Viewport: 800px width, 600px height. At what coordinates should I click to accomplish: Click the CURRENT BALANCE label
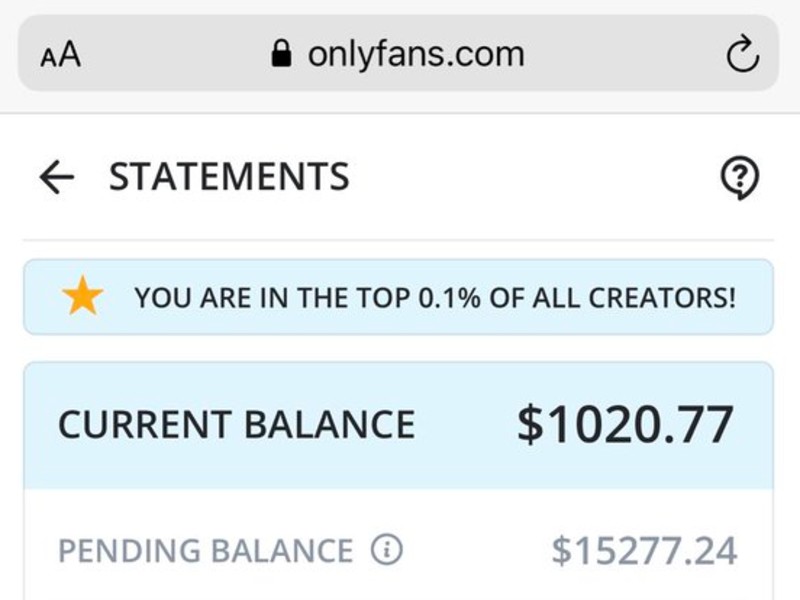coord(236,424)
